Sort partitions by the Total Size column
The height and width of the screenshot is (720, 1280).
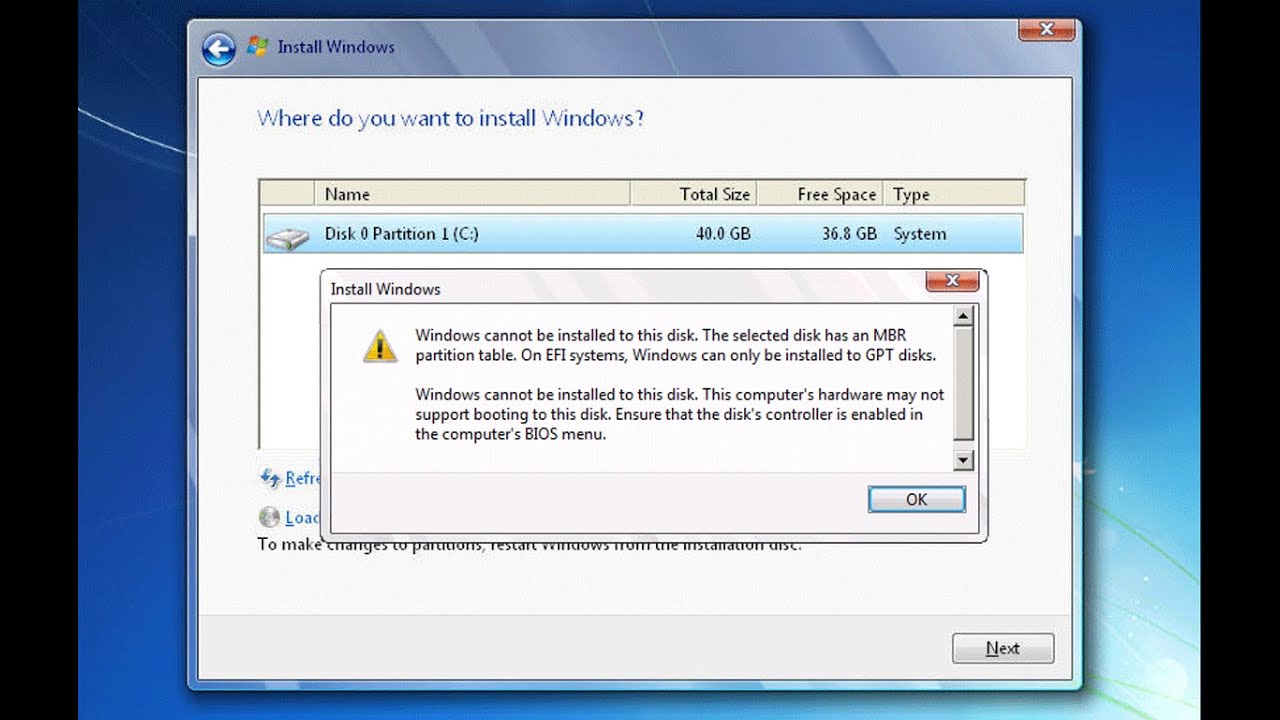(693, 194)
